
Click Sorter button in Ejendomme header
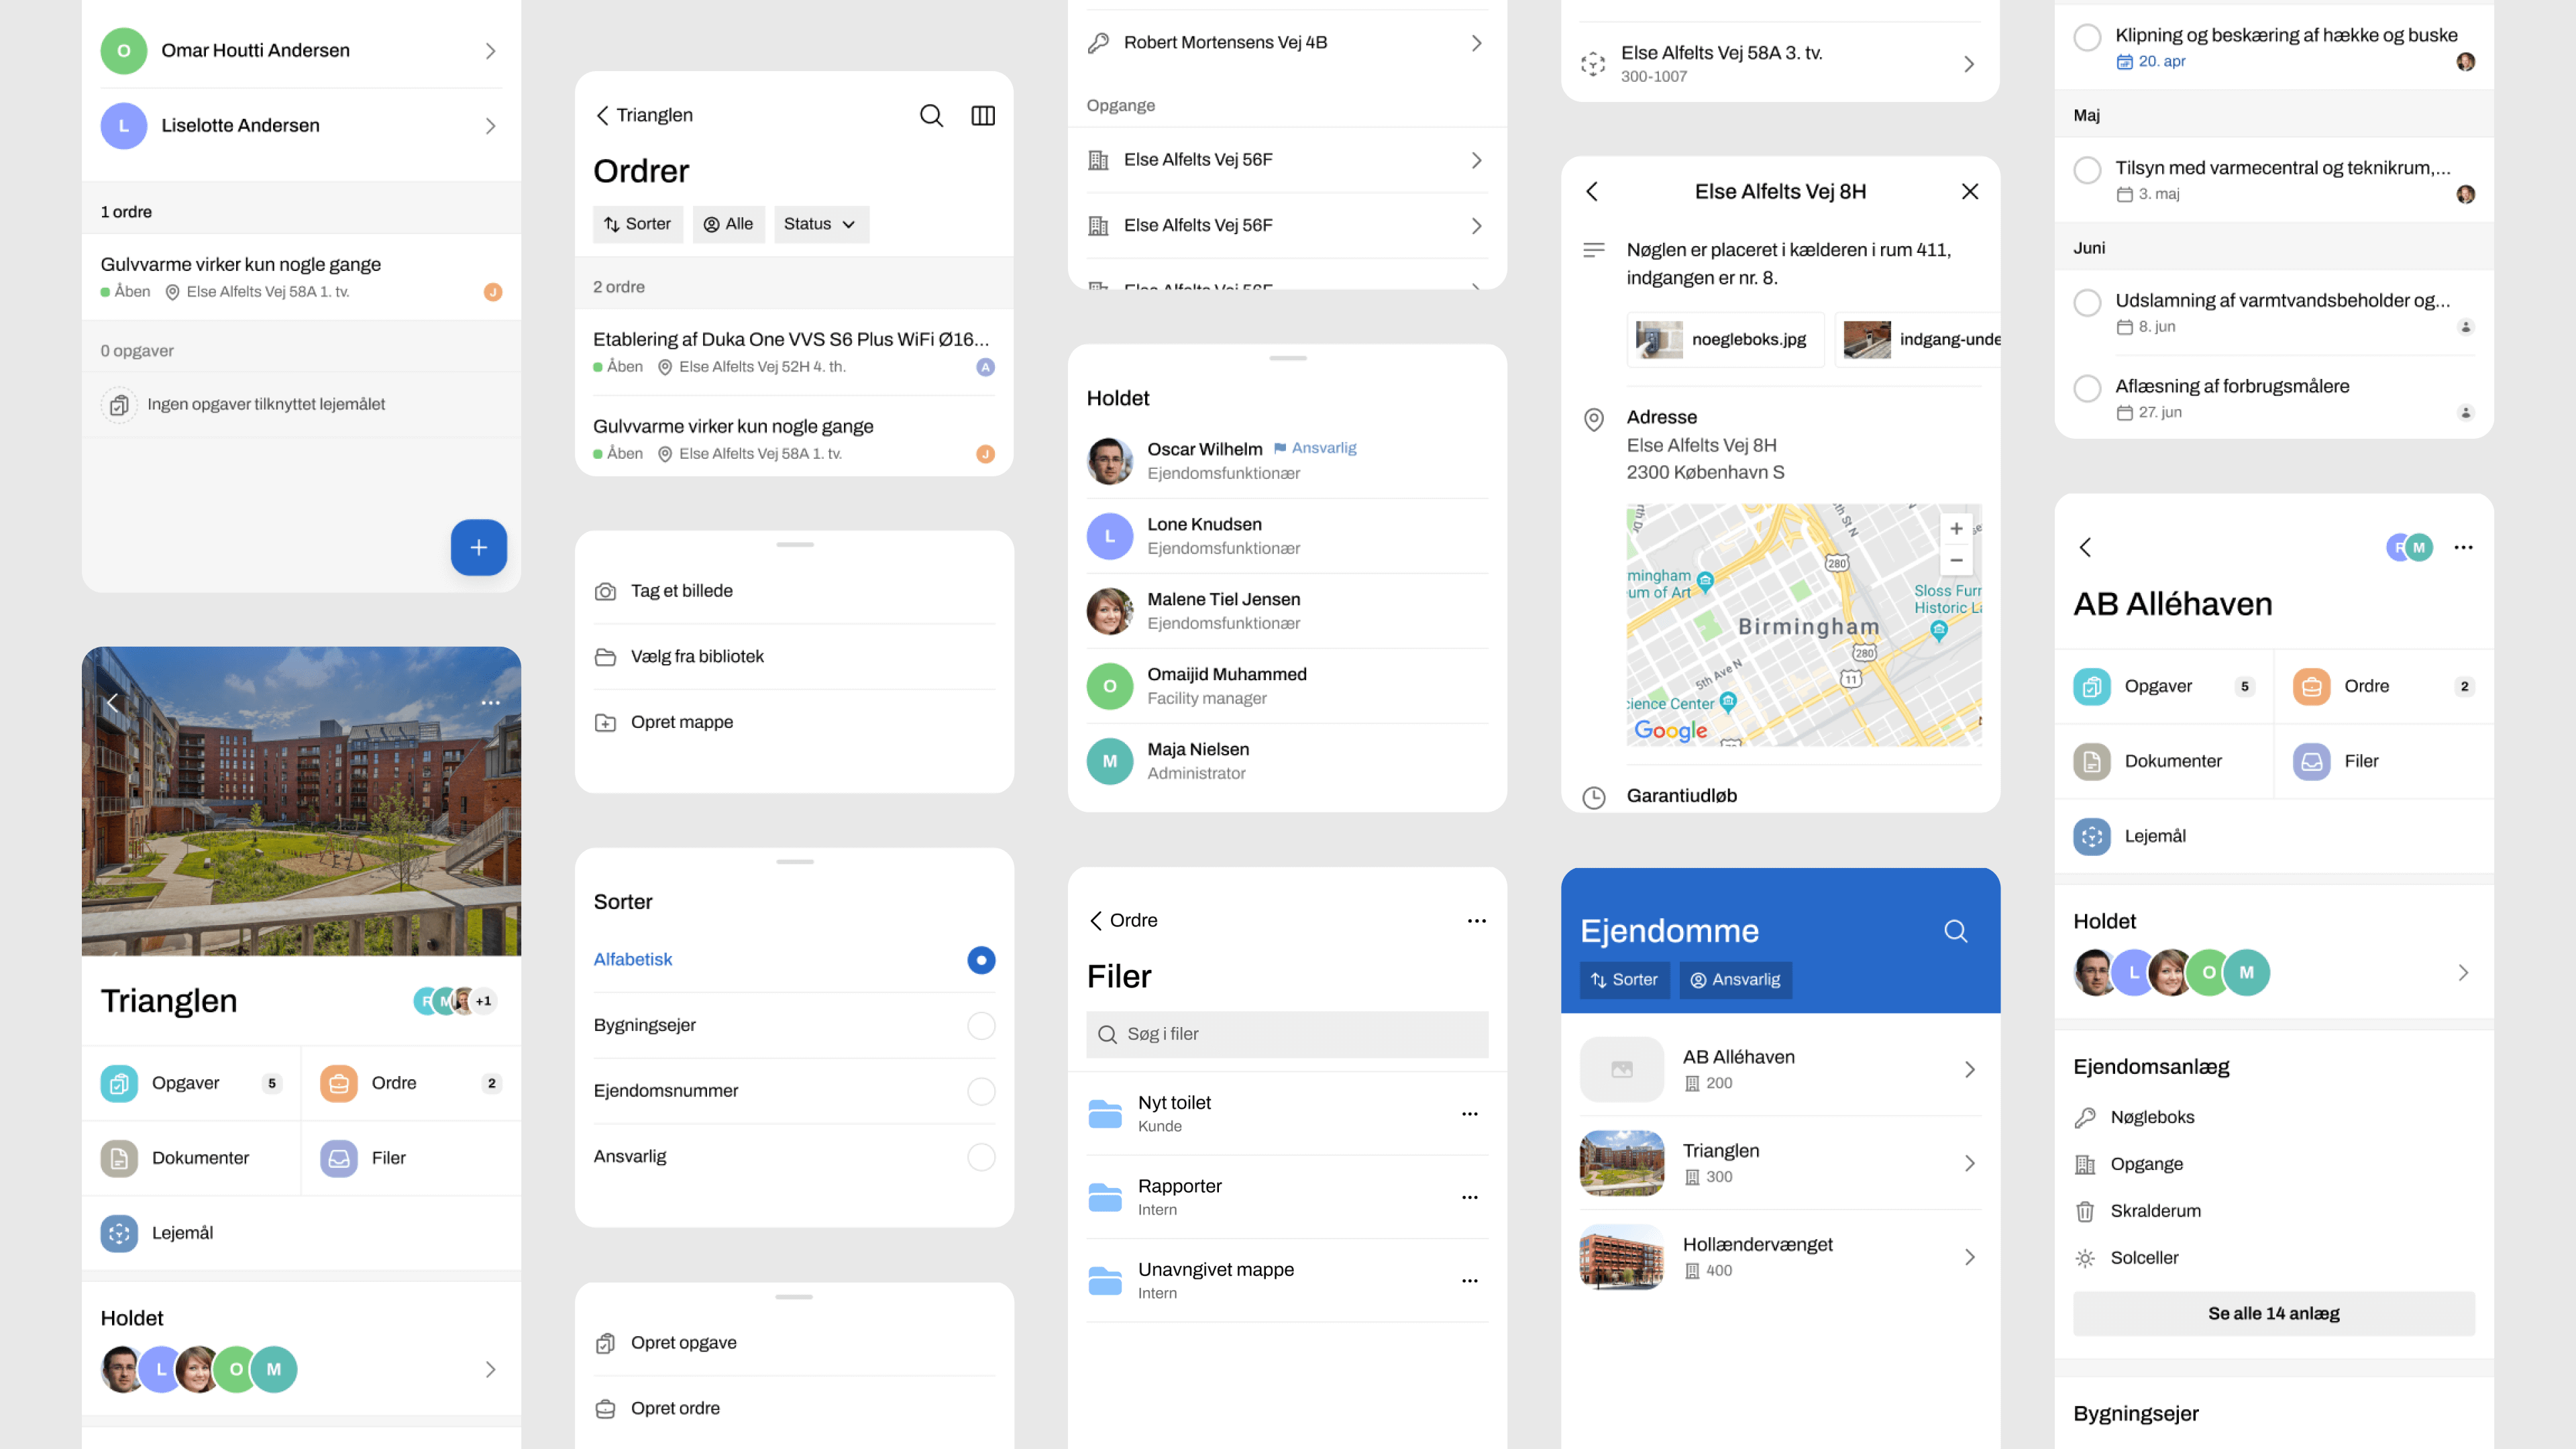click(x=1624, y=980)
